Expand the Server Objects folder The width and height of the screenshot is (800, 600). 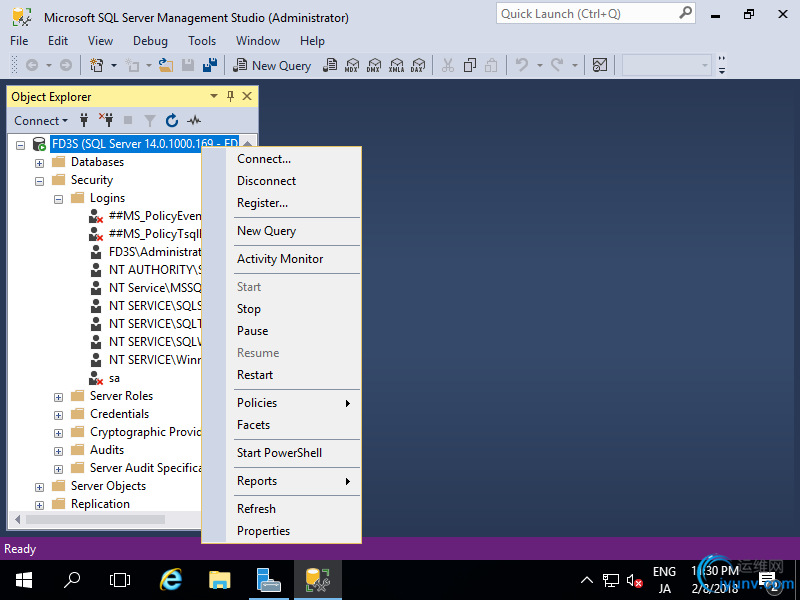[x=39, y=487]
